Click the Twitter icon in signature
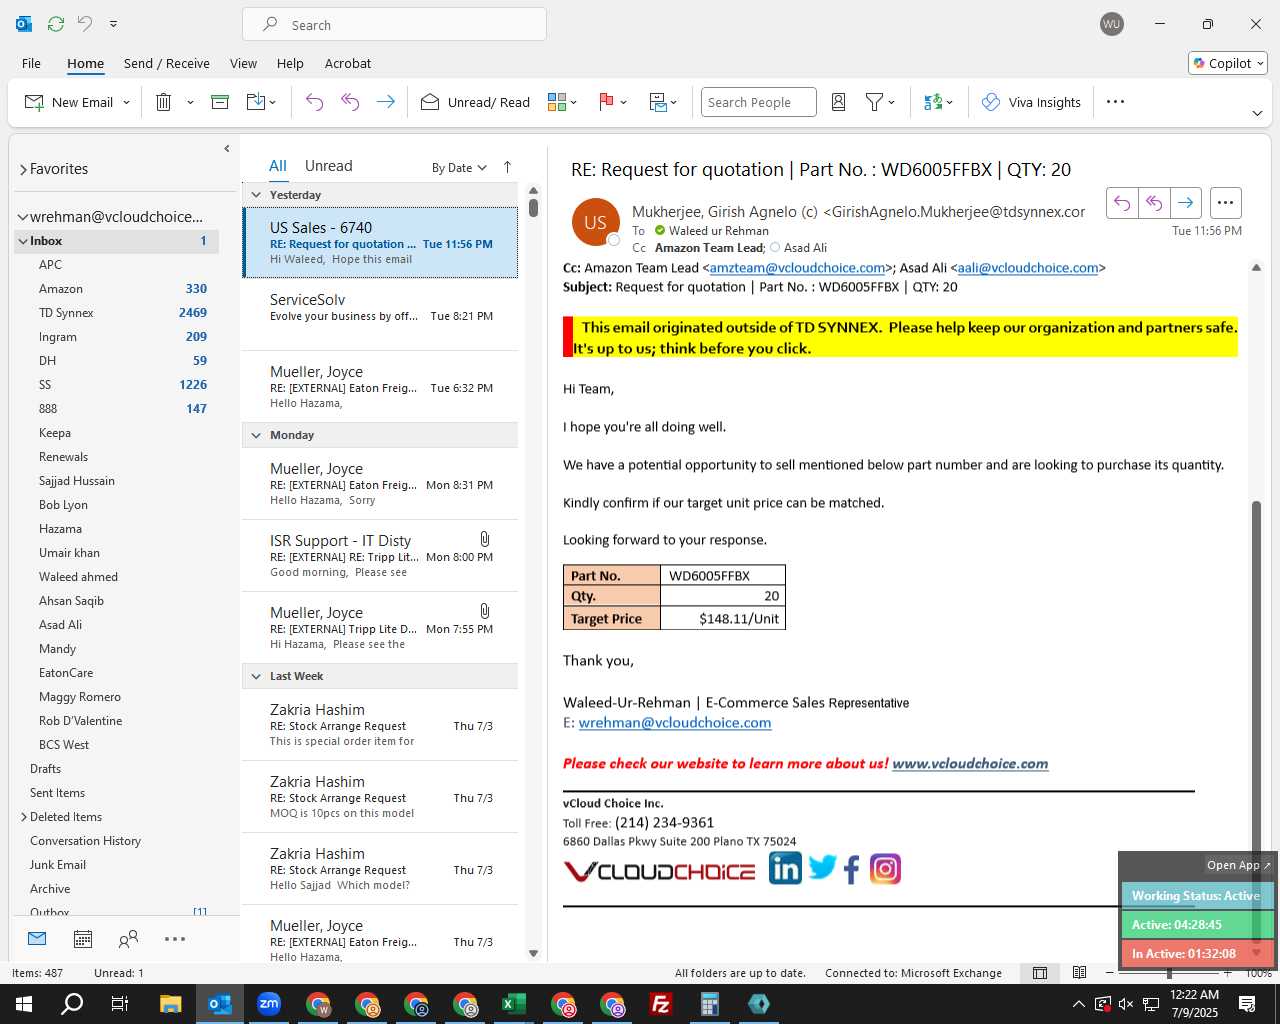The width and height of the screenshot is (1280, 1024). click(x=822, y=867)
